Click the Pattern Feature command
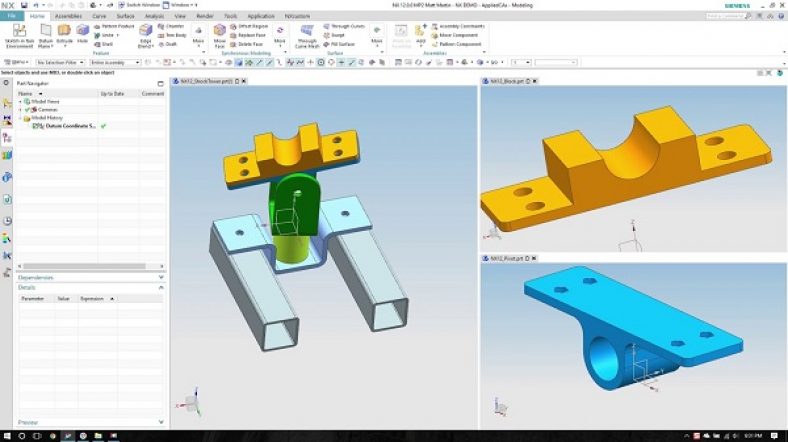This screenshot has height=442, width=788. pos(114,26)
